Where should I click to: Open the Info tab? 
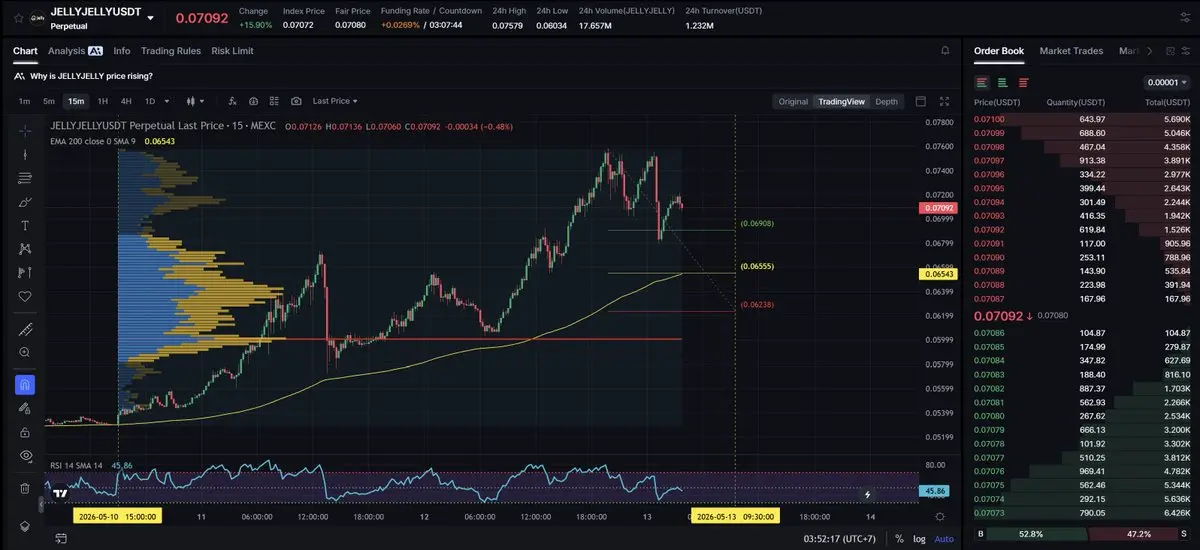coord(122,51)
